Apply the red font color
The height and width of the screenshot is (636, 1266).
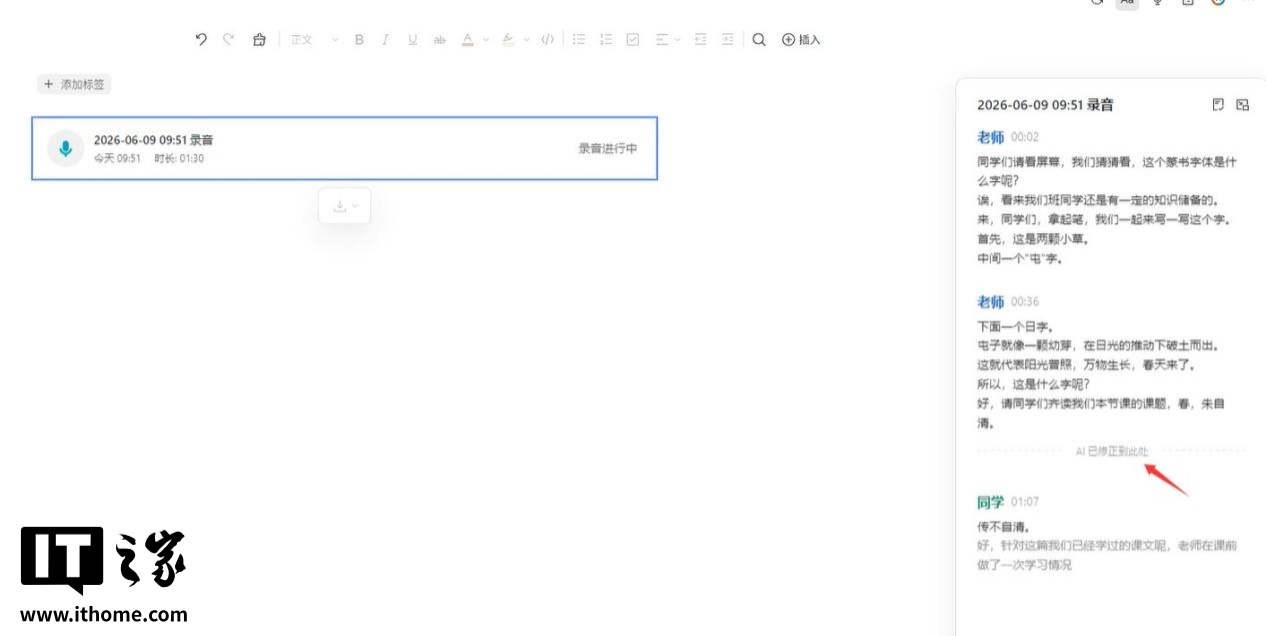point(467,40)
